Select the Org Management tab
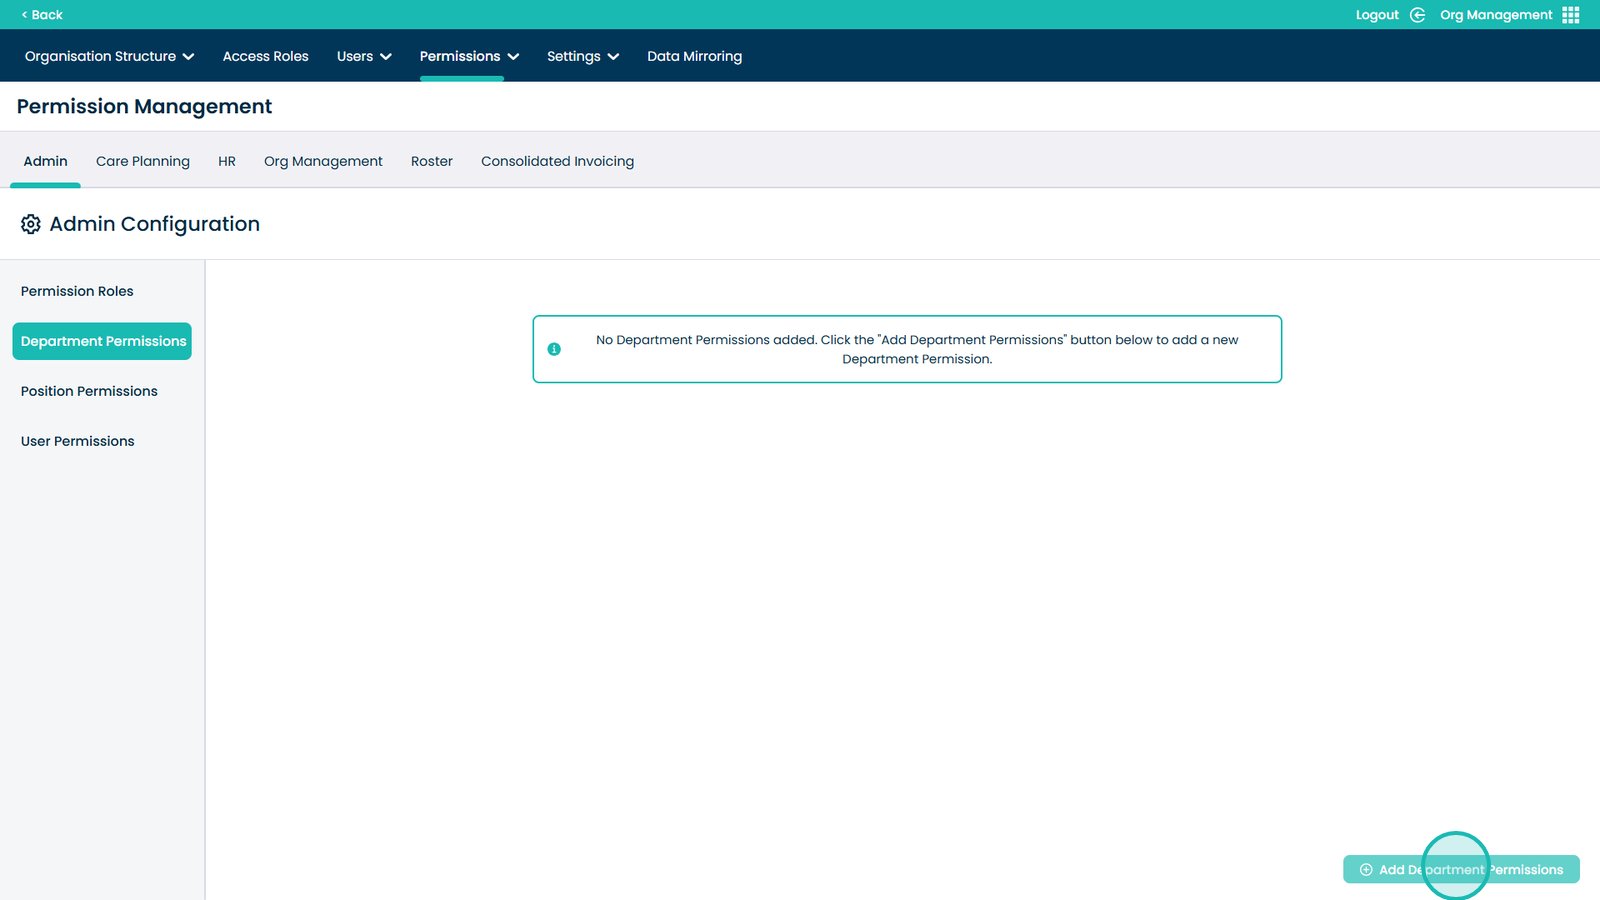 (x=323, y=161)
